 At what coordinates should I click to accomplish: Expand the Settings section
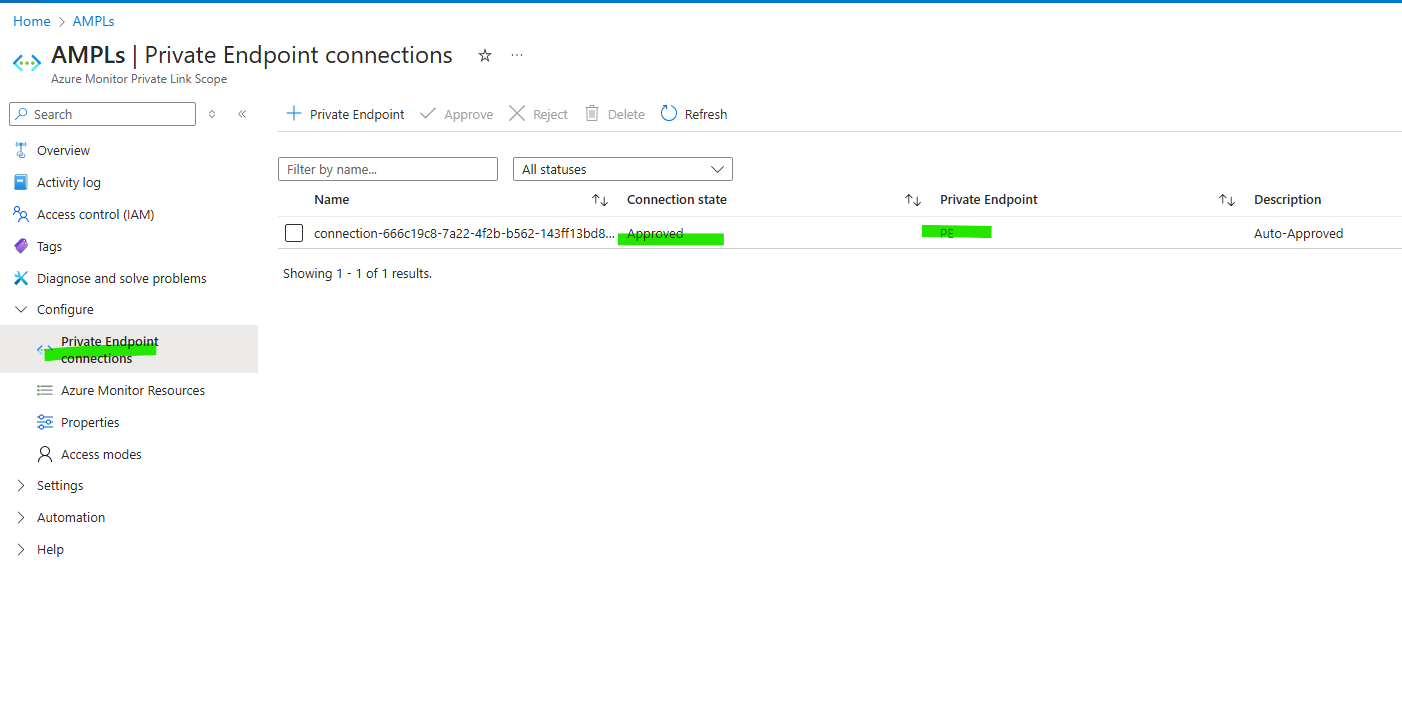coord(60,485)
